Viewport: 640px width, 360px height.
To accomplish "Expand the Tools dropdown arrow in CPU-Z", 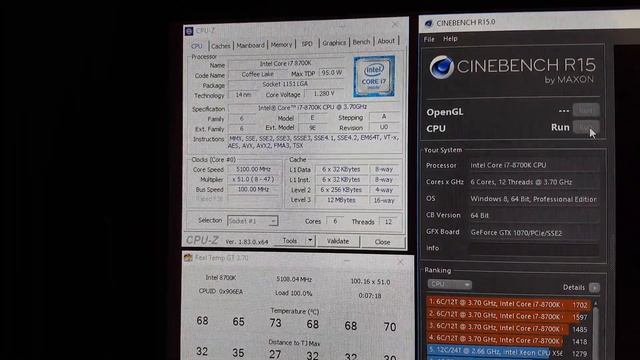I will click(x=310, y=240).
